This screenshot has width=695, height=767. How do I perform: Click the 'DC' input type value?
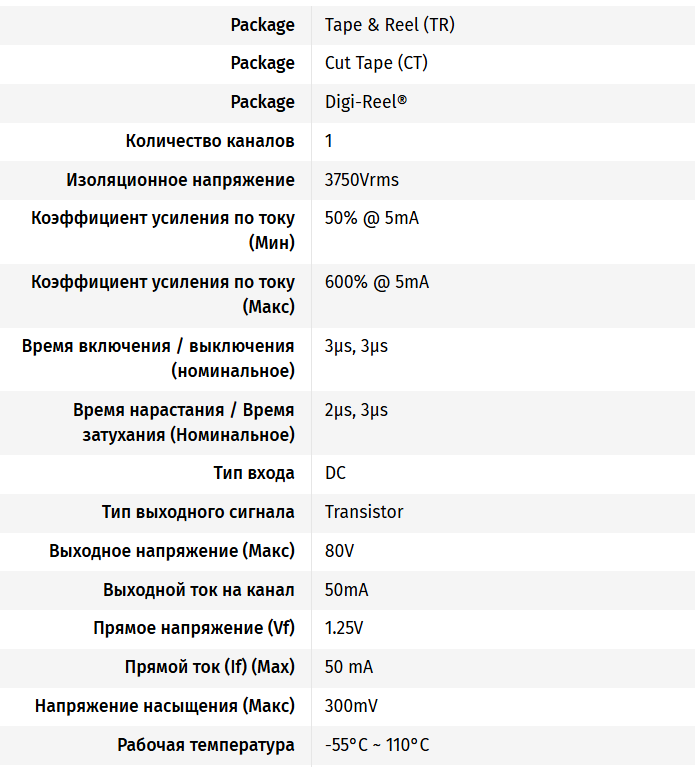(336, 473)
